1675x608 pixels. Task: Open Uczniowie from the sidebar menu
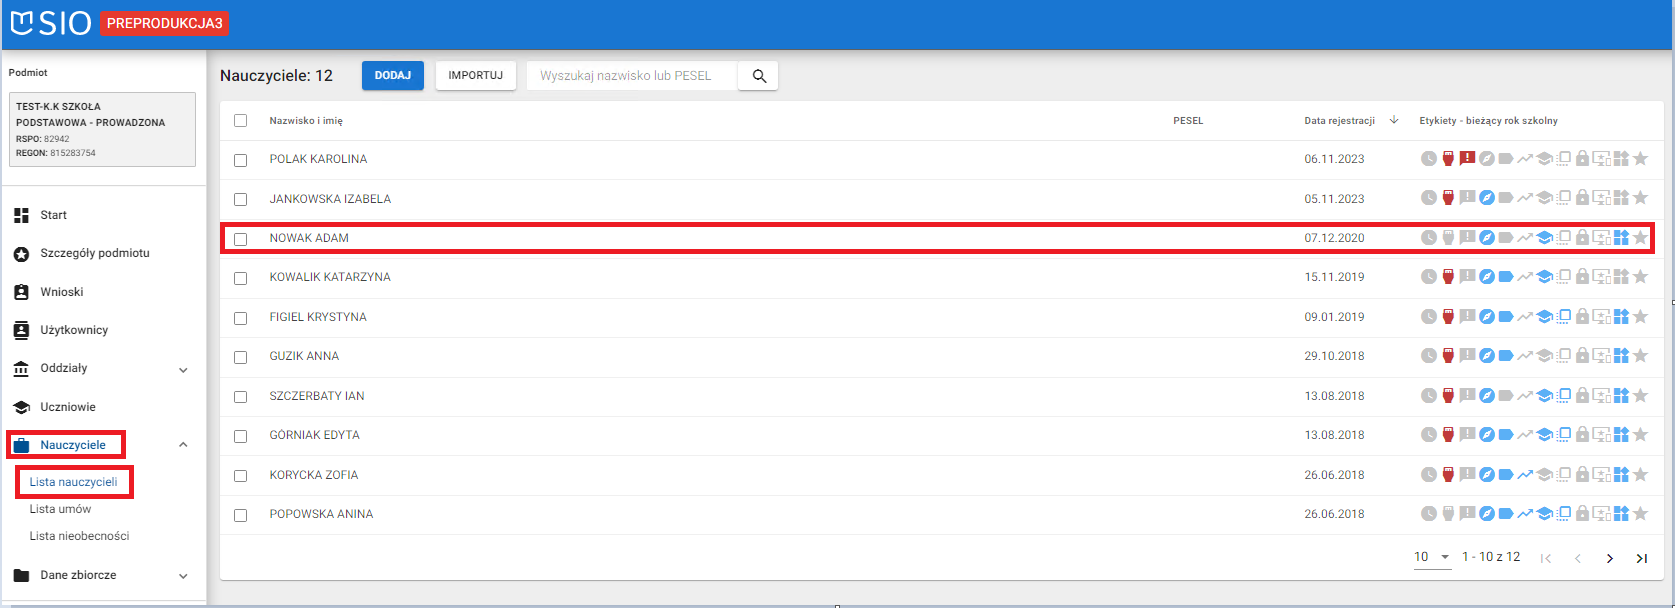click(68, 407)
